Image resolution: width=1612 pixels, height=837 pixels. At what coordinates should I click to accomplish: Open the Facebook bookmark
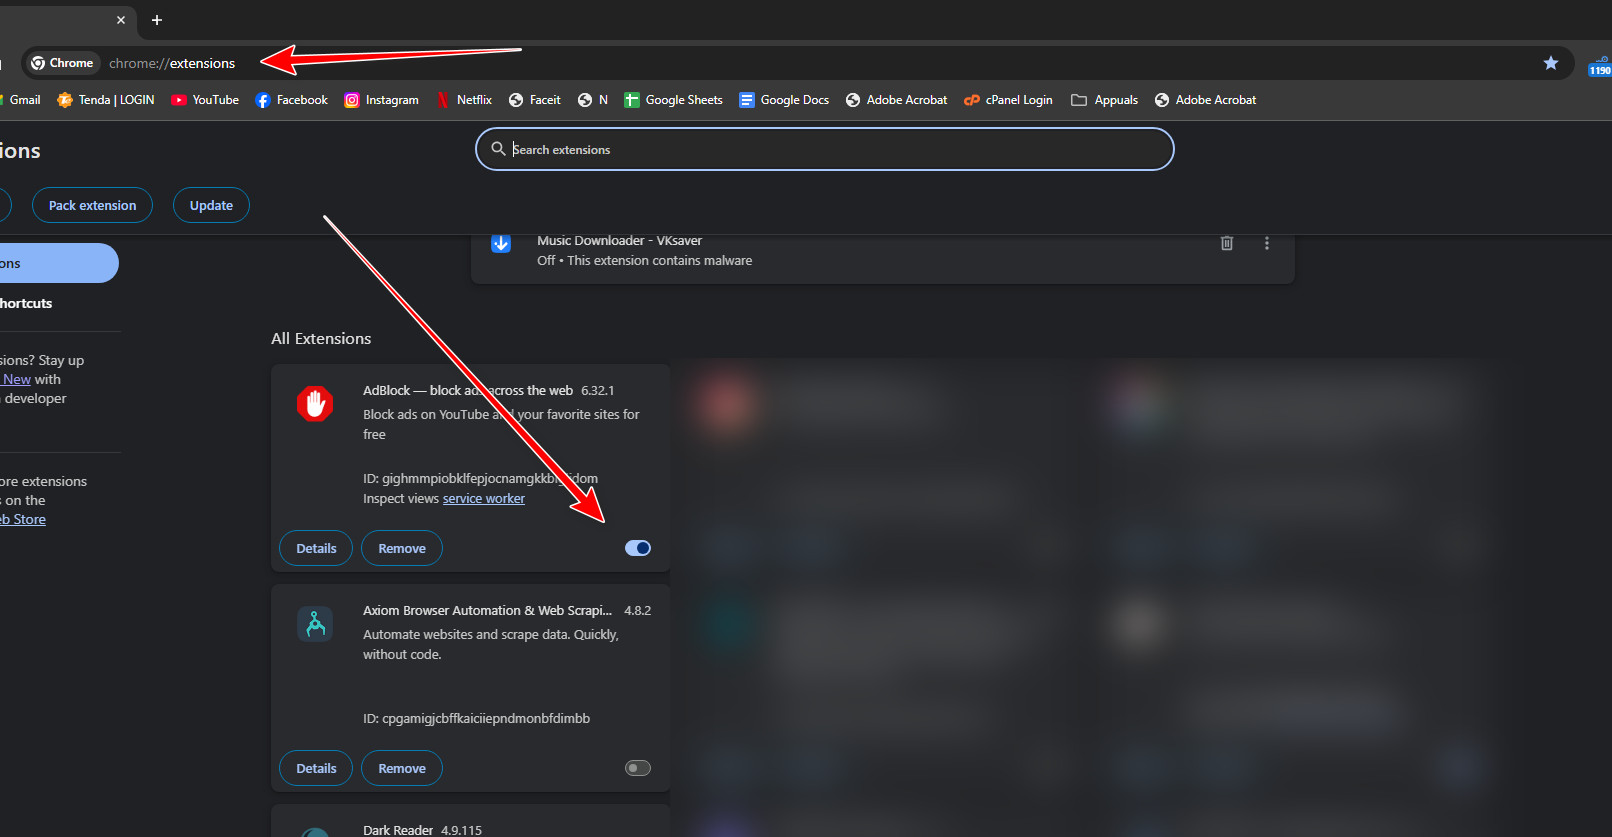[292, 100]
